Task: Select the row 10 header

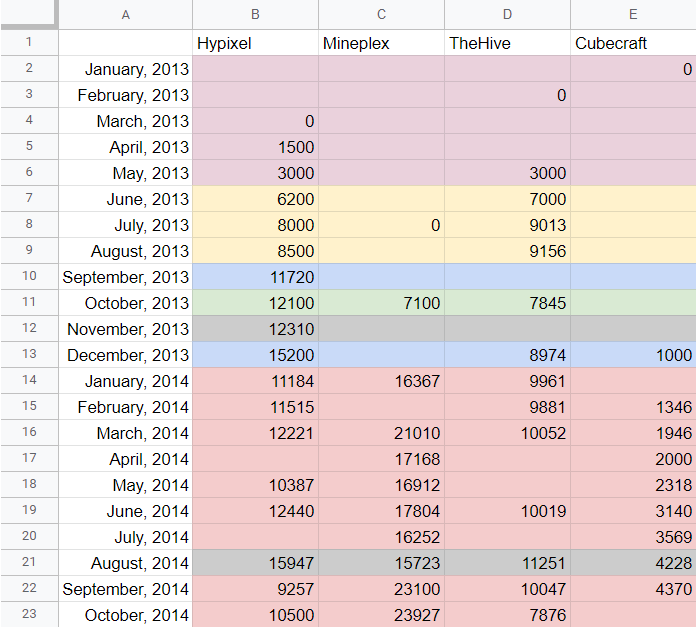Action: pos(28,277)
